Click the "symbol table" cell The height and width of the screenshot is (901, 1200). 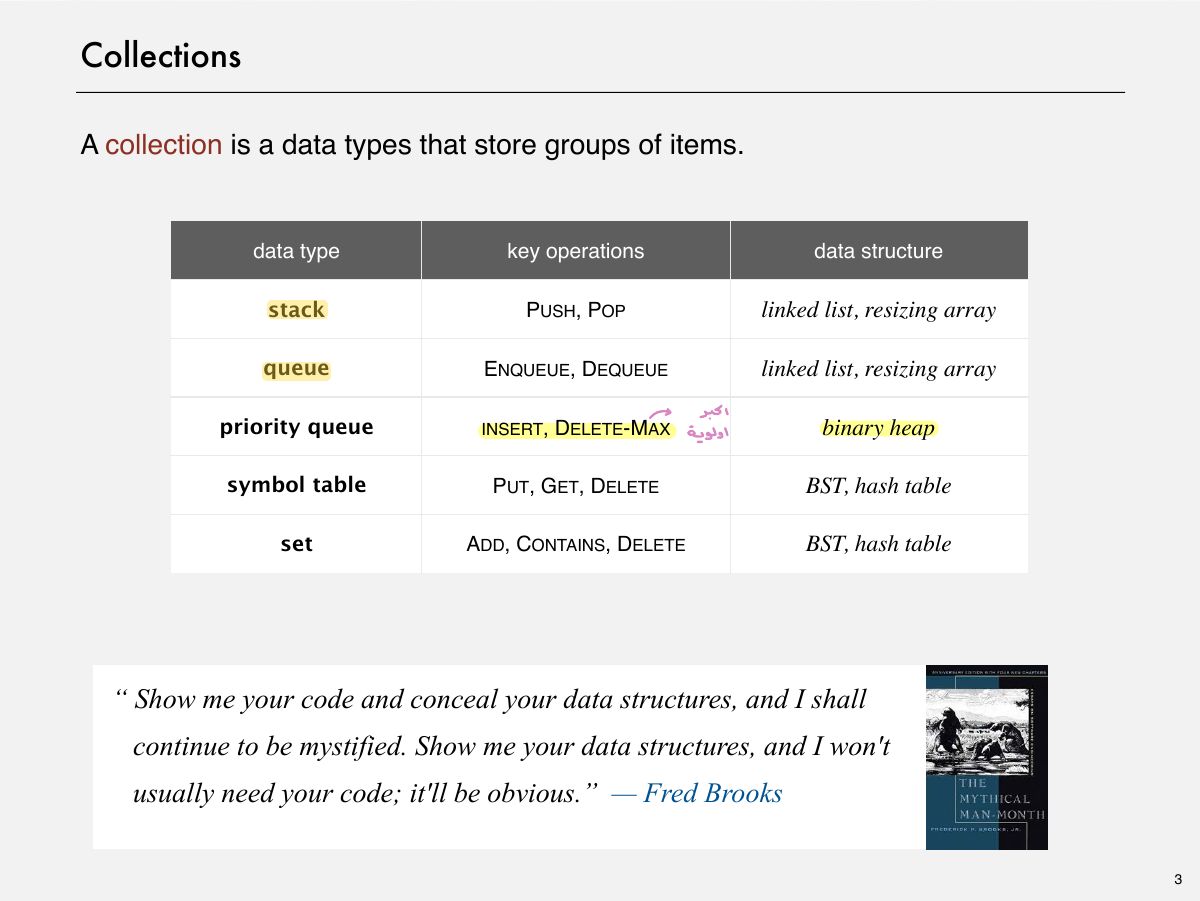(296, 485)
